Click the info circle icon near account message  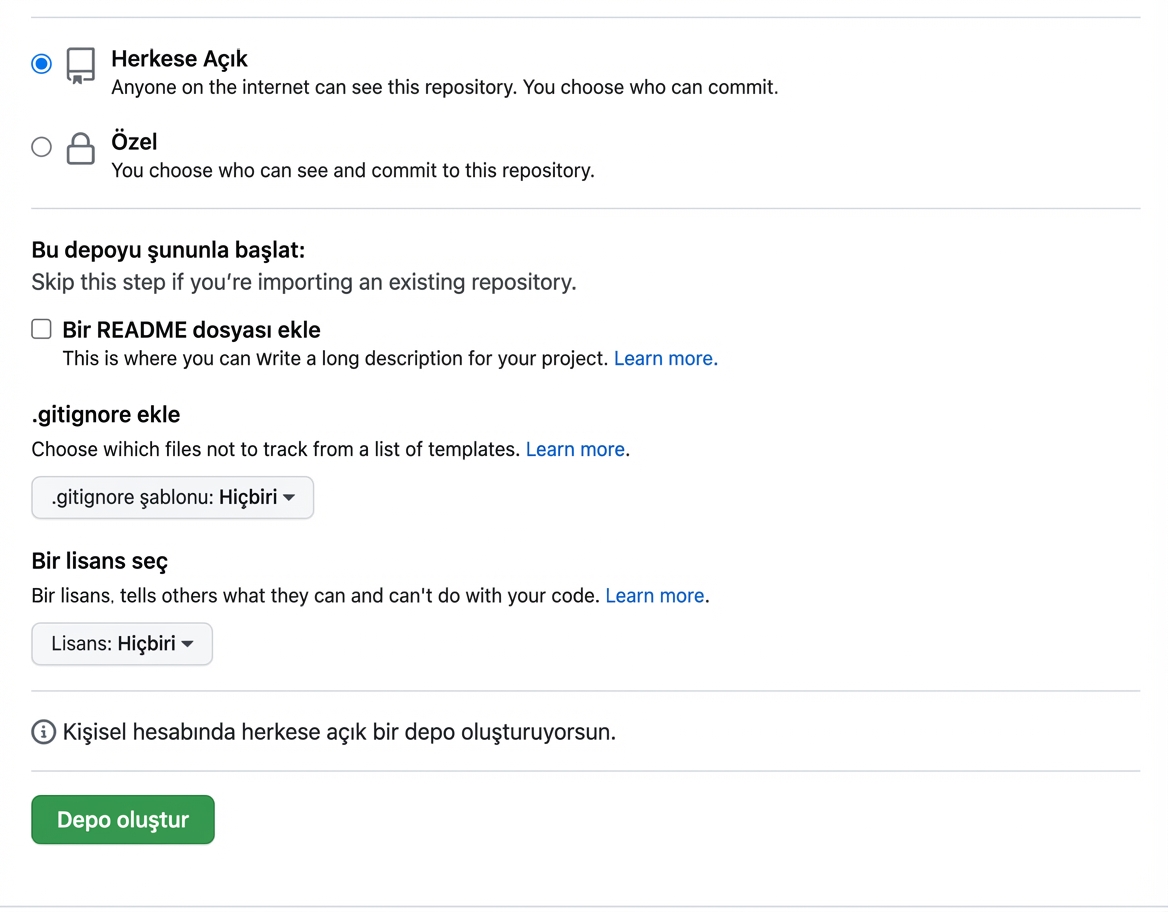(x=42, y=732)
